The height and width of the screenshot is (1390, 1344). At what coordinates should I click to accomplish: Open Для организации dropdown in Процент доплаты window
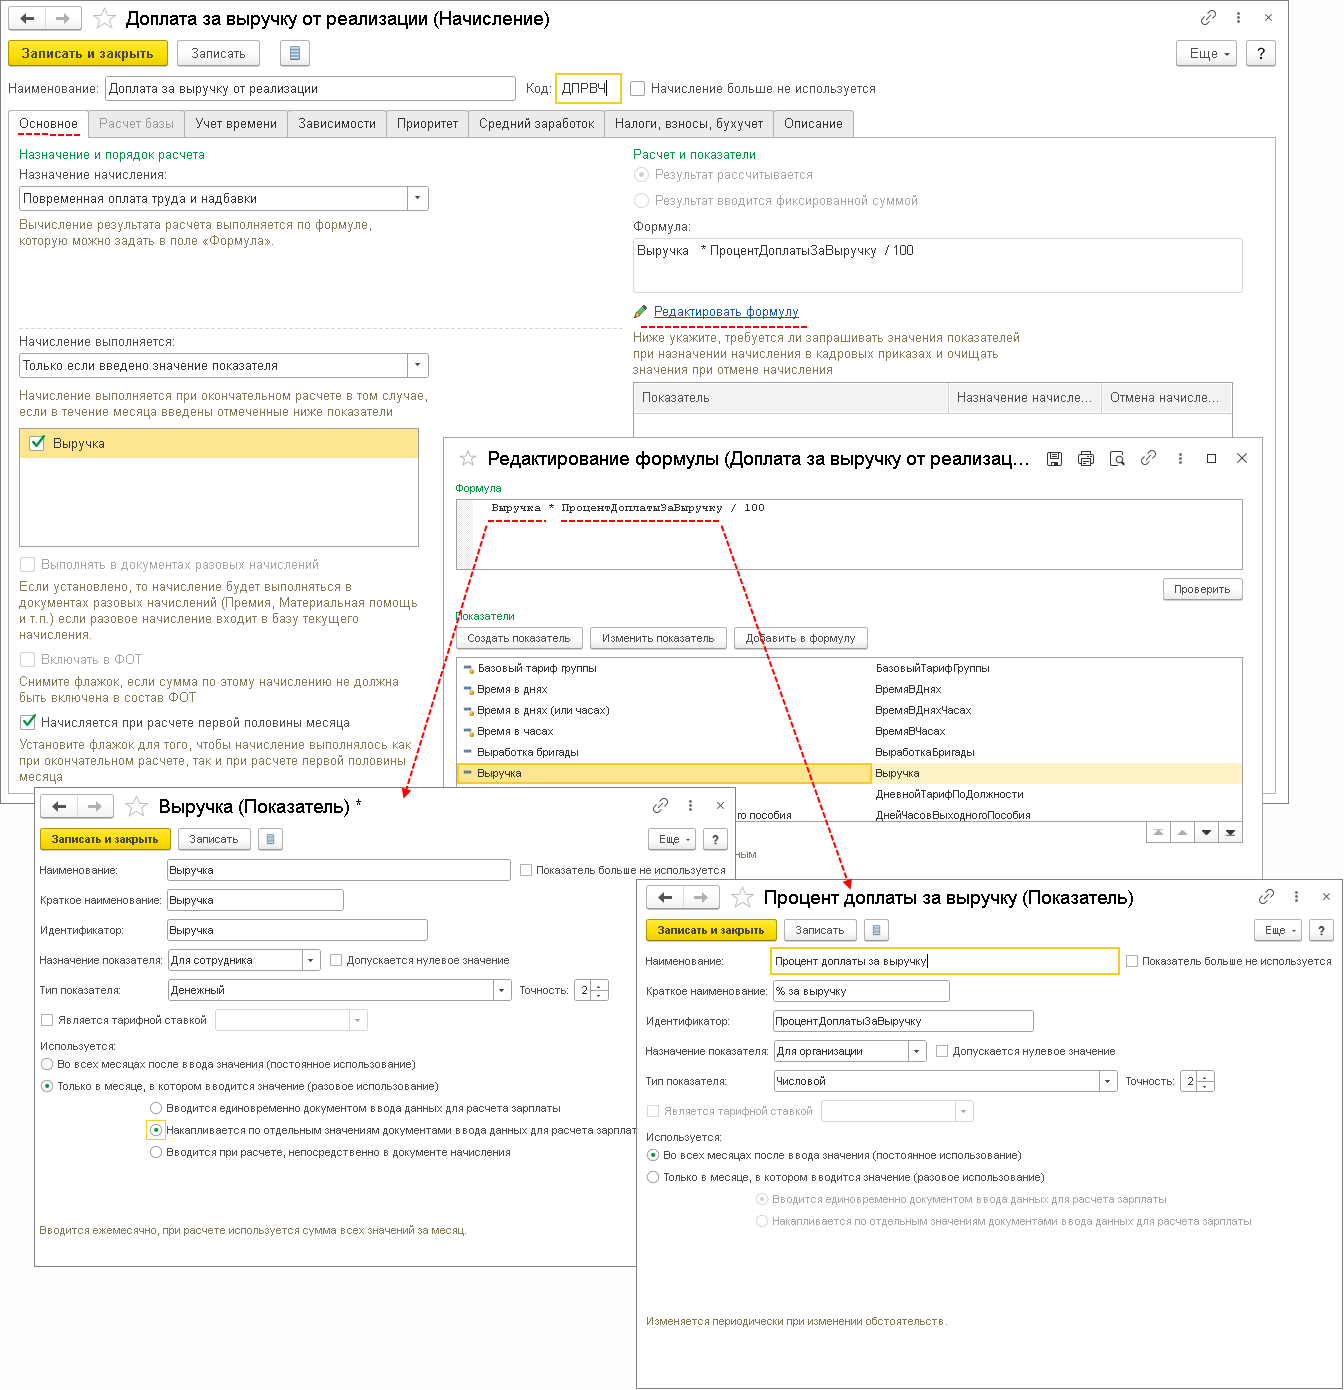917,1051
